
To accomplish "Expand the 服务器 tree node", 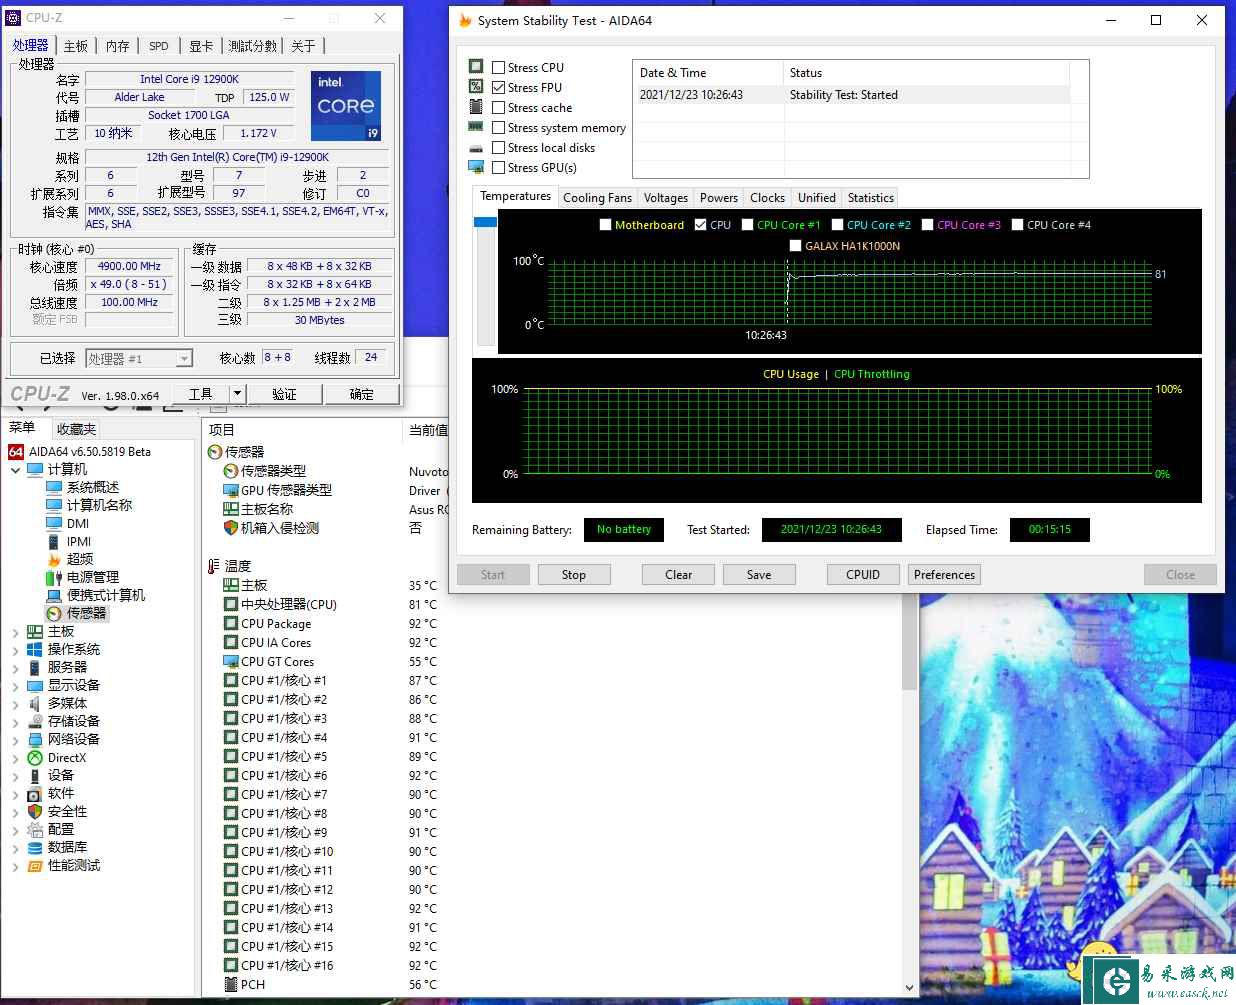I will click(15, 668).
